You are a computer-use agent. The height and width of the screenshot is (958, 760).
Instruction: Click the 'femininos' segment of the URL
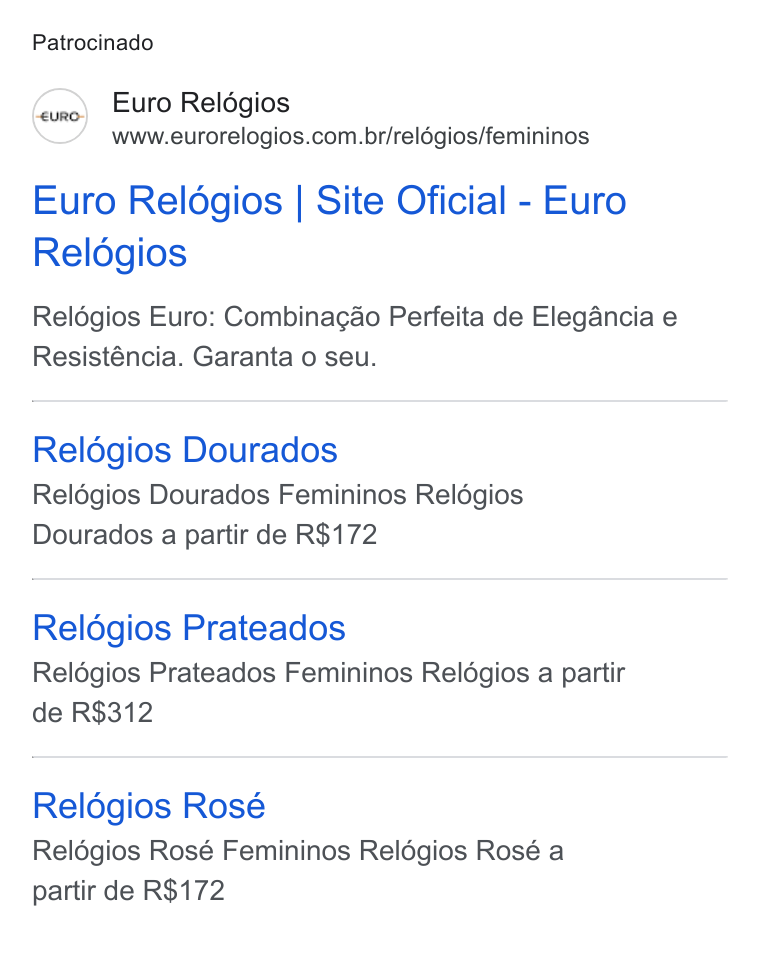point(538,136)
